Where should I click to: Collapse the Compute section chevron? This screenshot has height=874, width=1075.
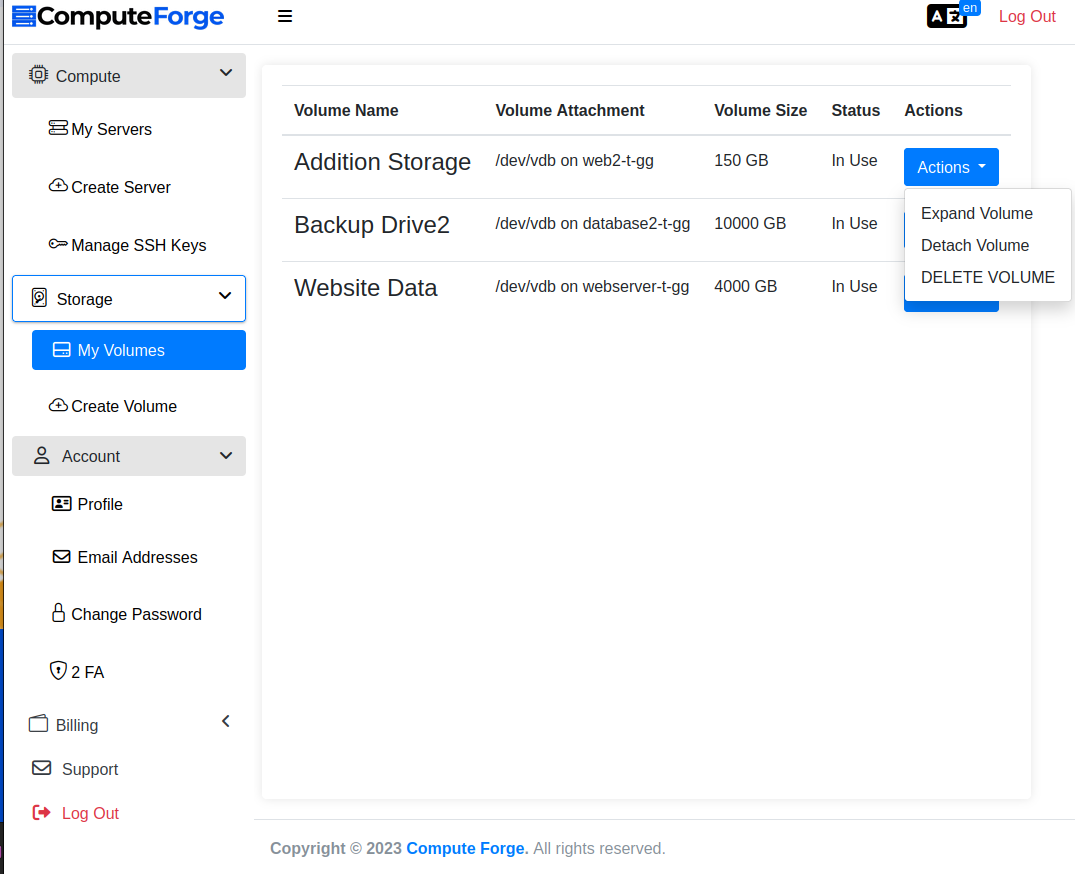pyautogui.click(x=226, y=74)
